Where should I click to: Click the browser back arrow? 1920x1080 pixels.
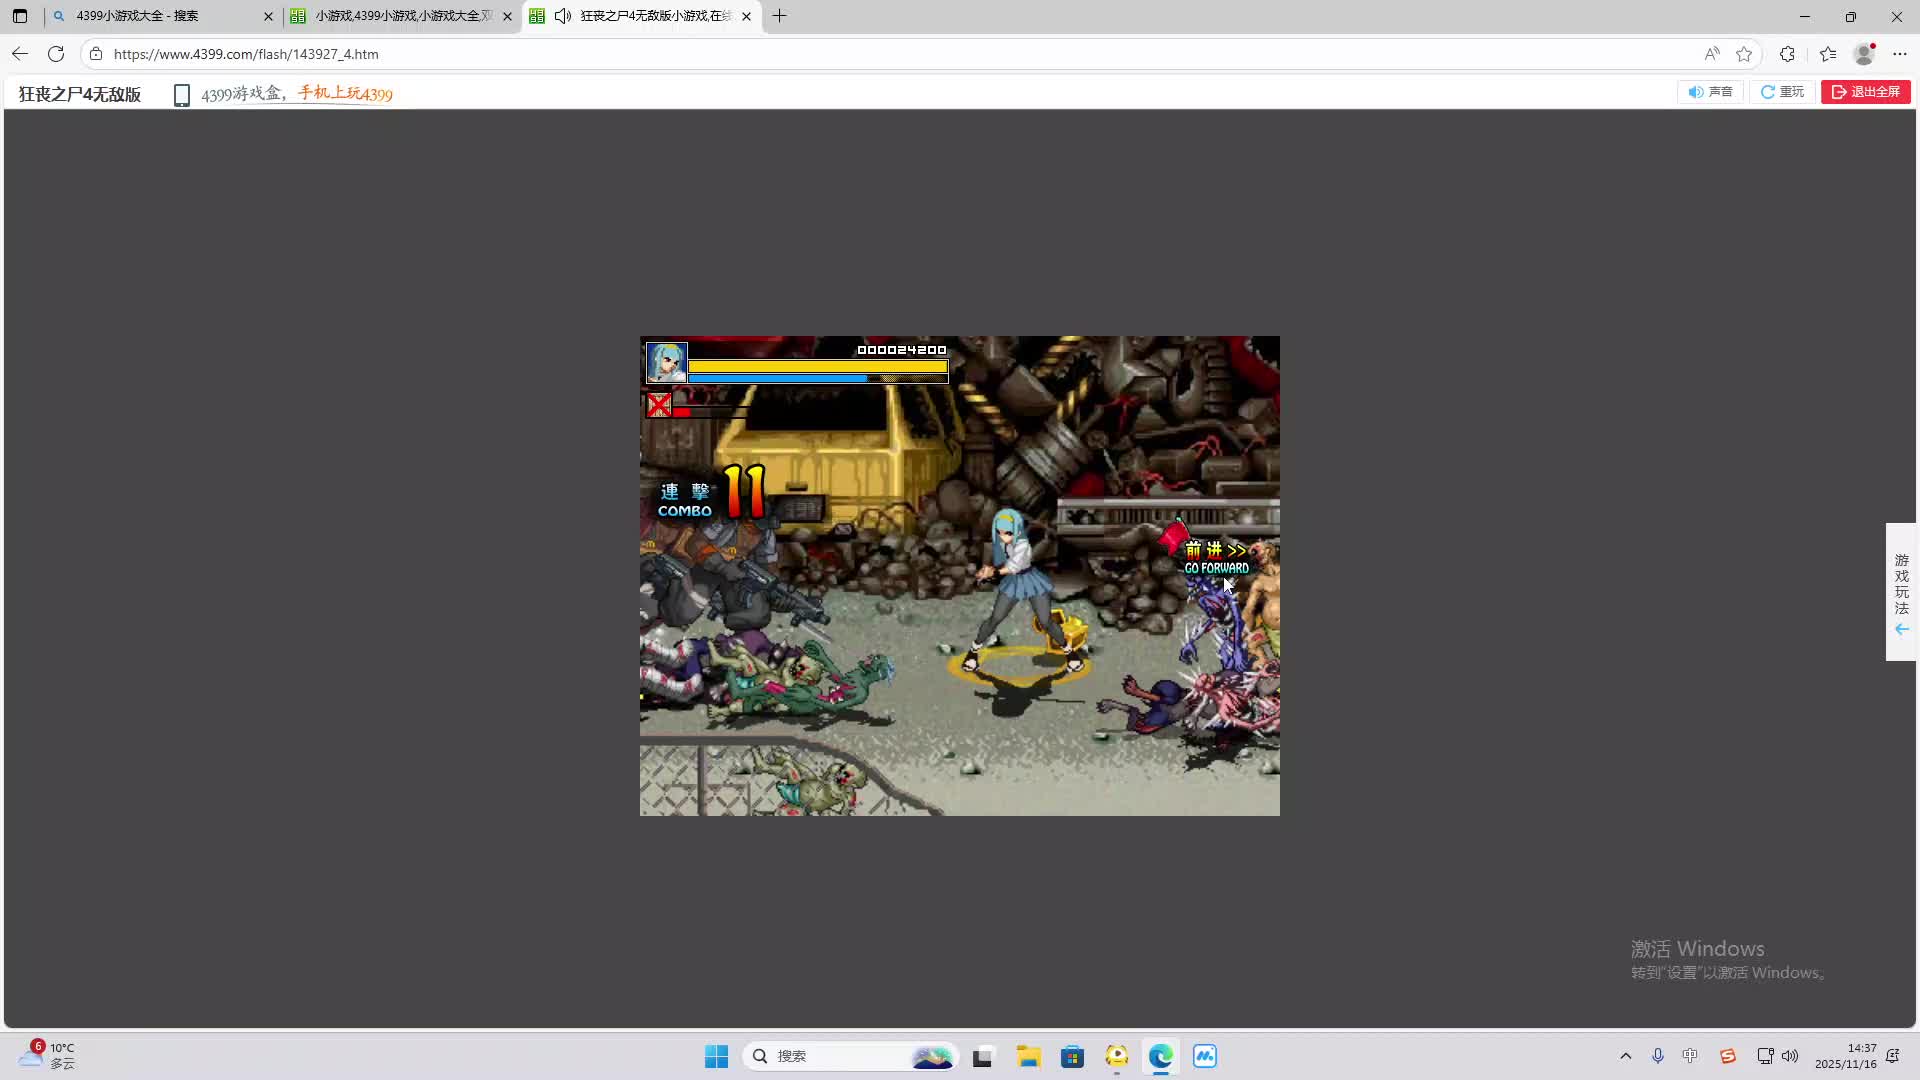20,54
